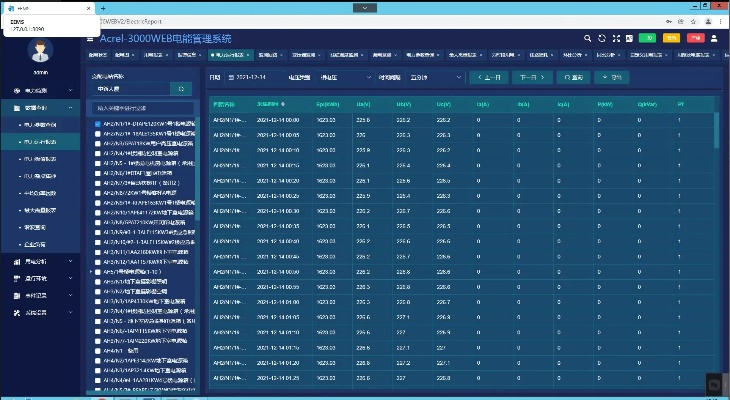Viewport: 730px width, 400px height.
Task: Check the second circuit checkbox in tree list
Action: (97, 132)
